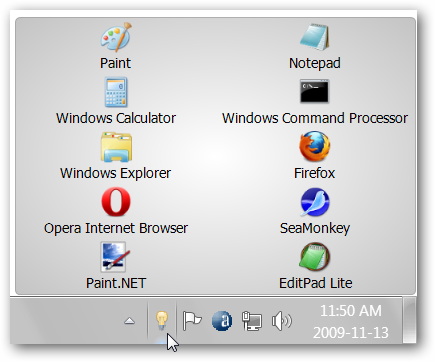Open the red Opera browser icon
The height and width of the screenshot is (362, 435).
point(116,202)
